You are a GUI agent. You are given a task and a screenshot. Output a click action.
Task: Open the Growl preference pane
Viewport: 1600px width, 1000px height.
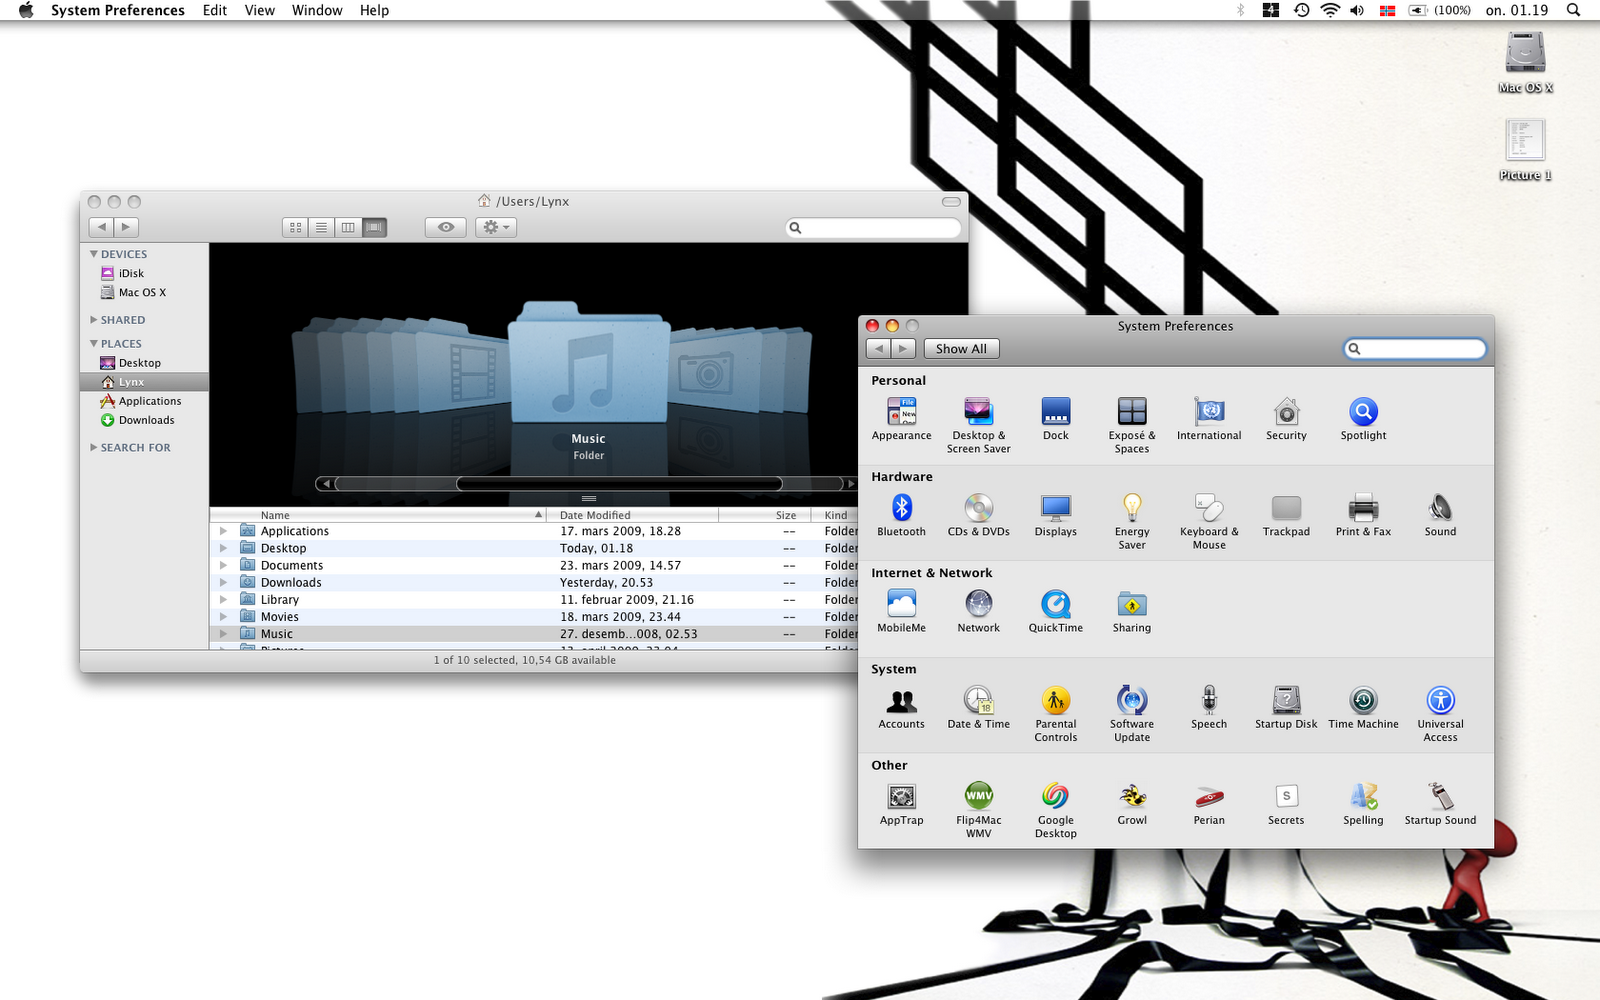click(1132, 802)
